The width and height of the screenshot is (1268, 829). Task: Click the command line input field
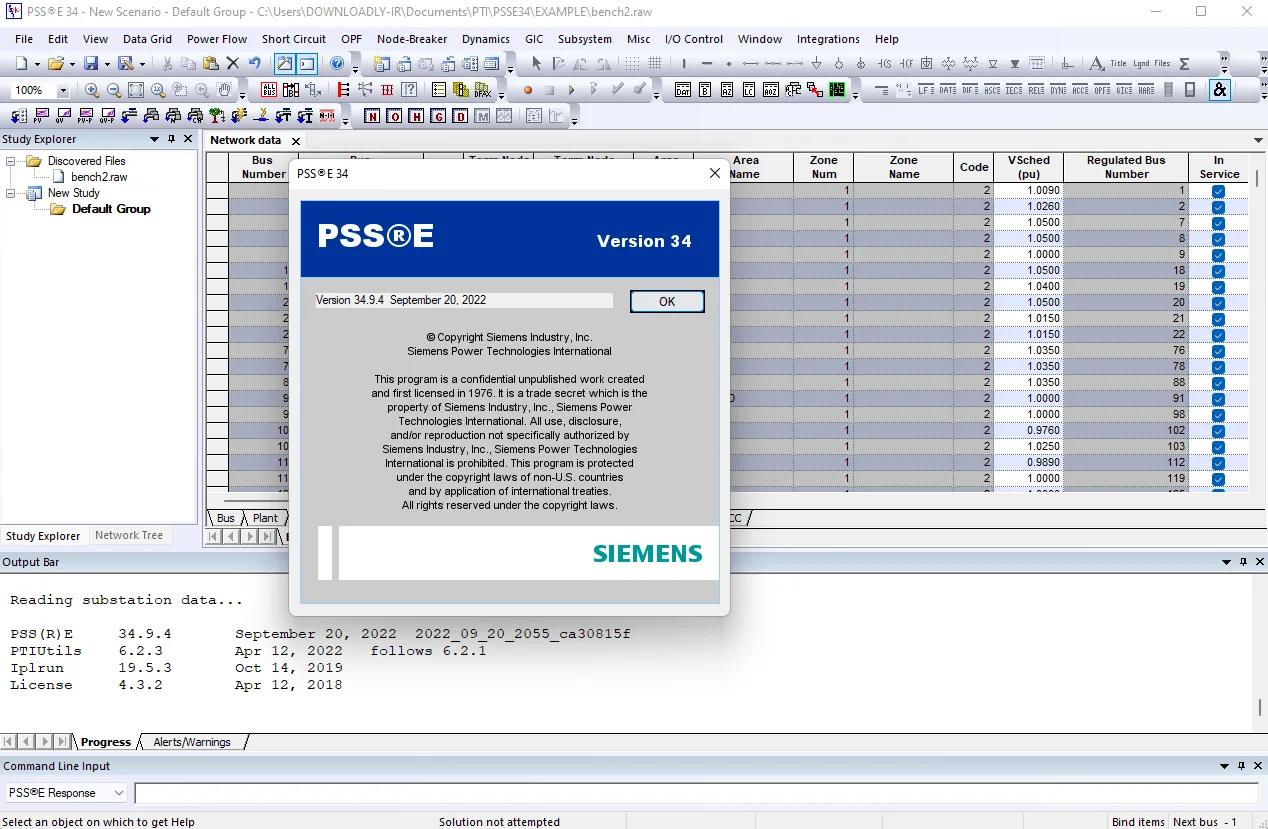(x=696, y=793)
